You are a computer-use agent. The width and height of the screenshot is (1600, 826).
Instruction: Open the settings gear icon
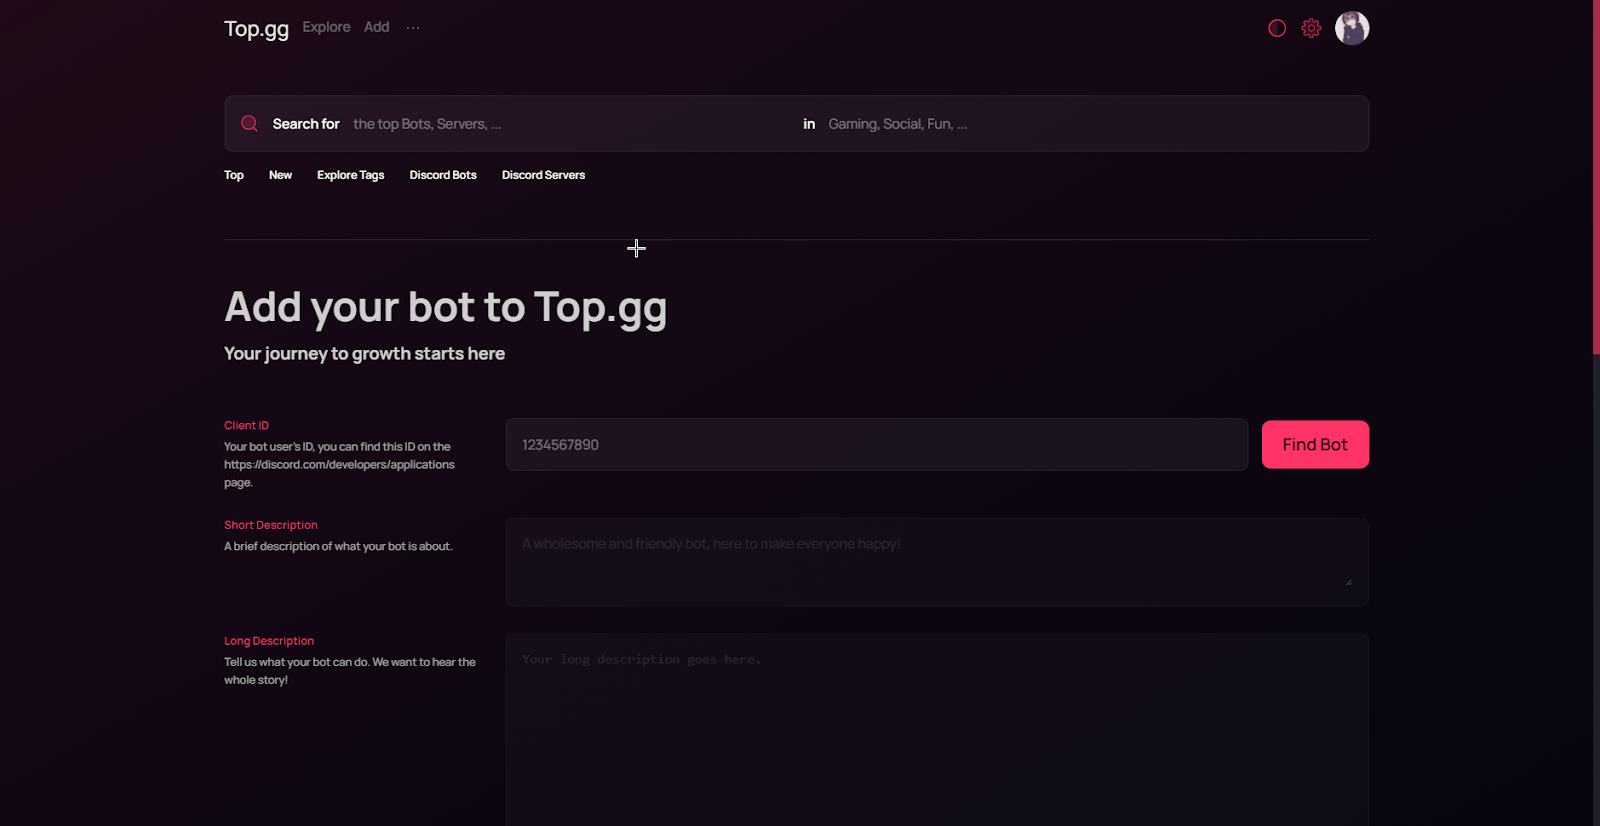click(1311, 28)
